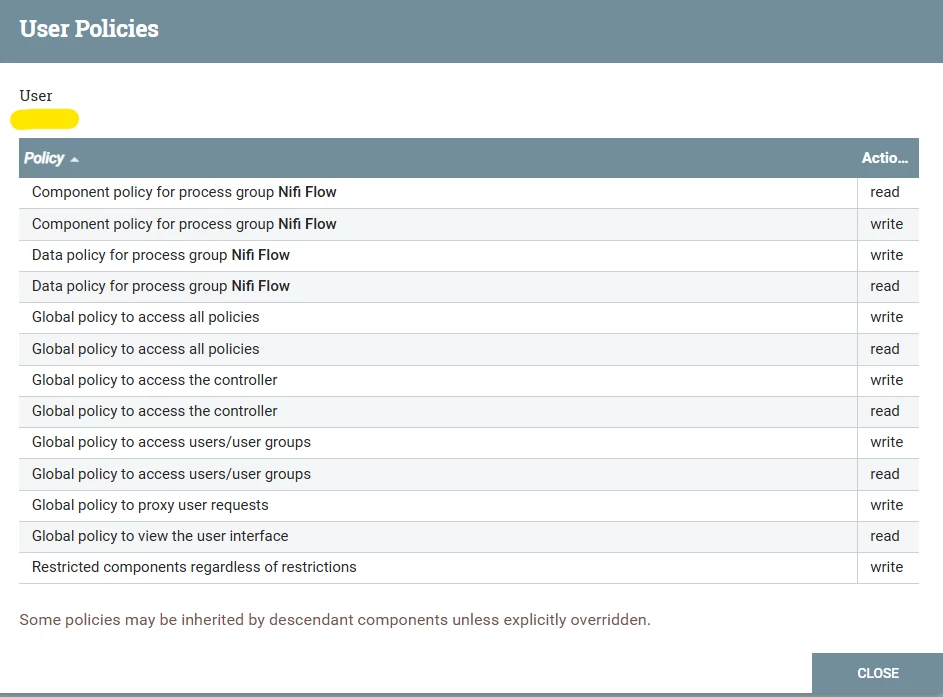This screenshot has width=943, height=697.
Task: Click 'write' action for access users/user groups
Action: 886,443
